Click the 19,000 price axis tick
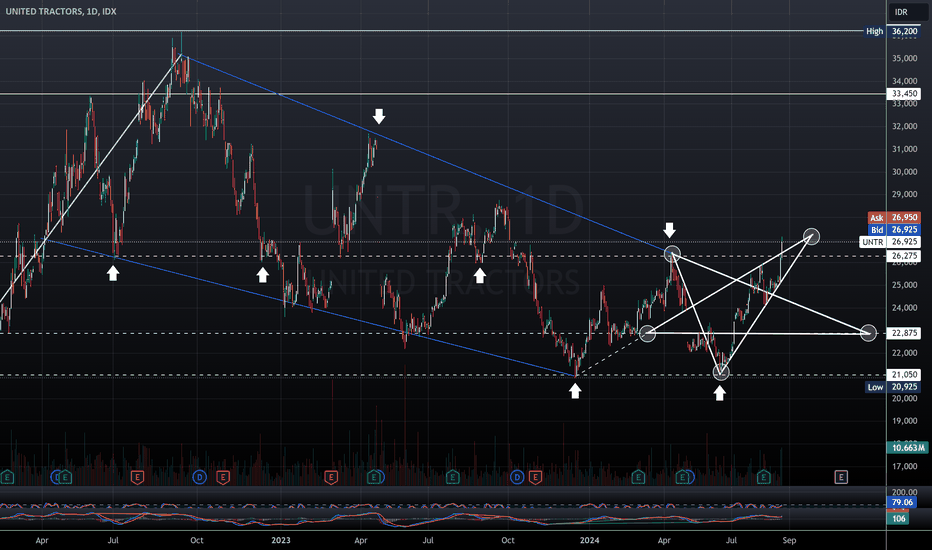Viewport: 932px width, 550px height. (x=904, y=421)
